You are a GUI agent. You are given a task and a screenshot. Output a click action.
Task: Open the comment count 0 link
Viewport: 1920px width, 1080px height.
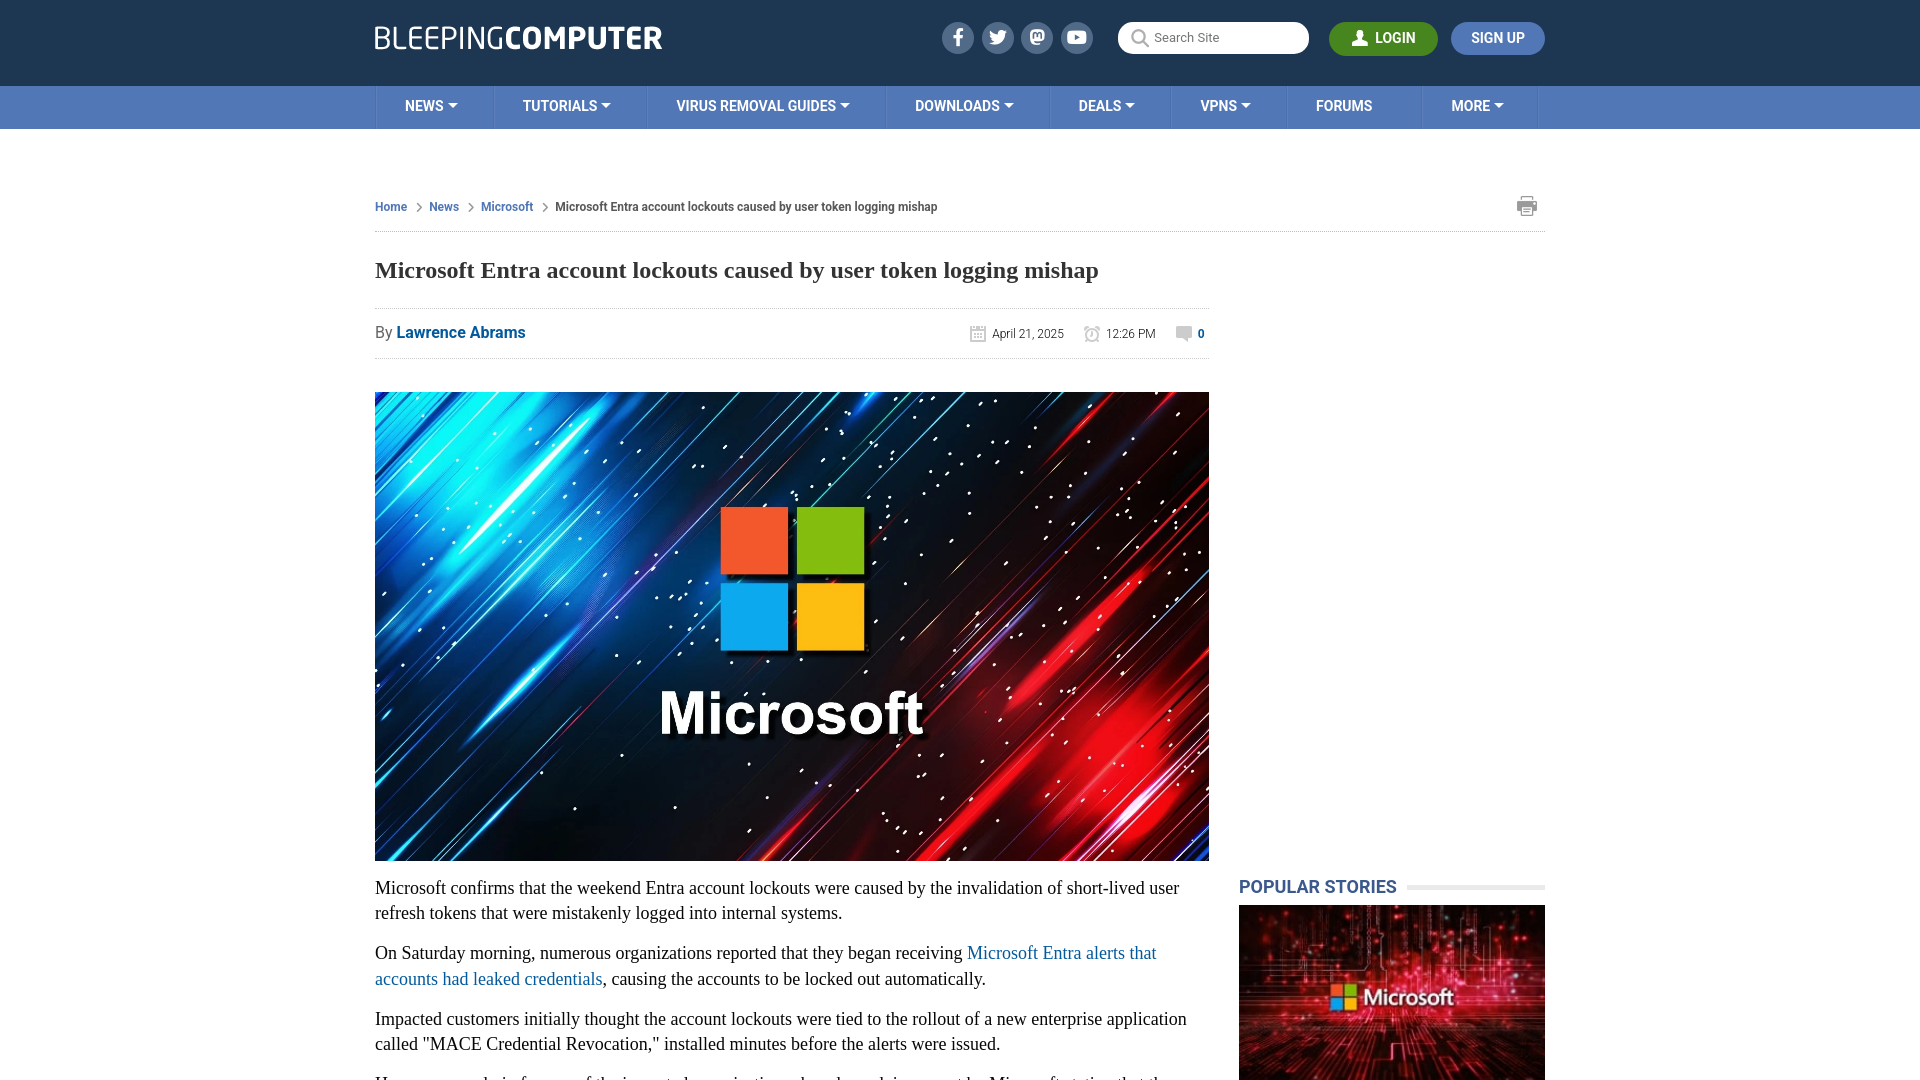click(1201, 334)
